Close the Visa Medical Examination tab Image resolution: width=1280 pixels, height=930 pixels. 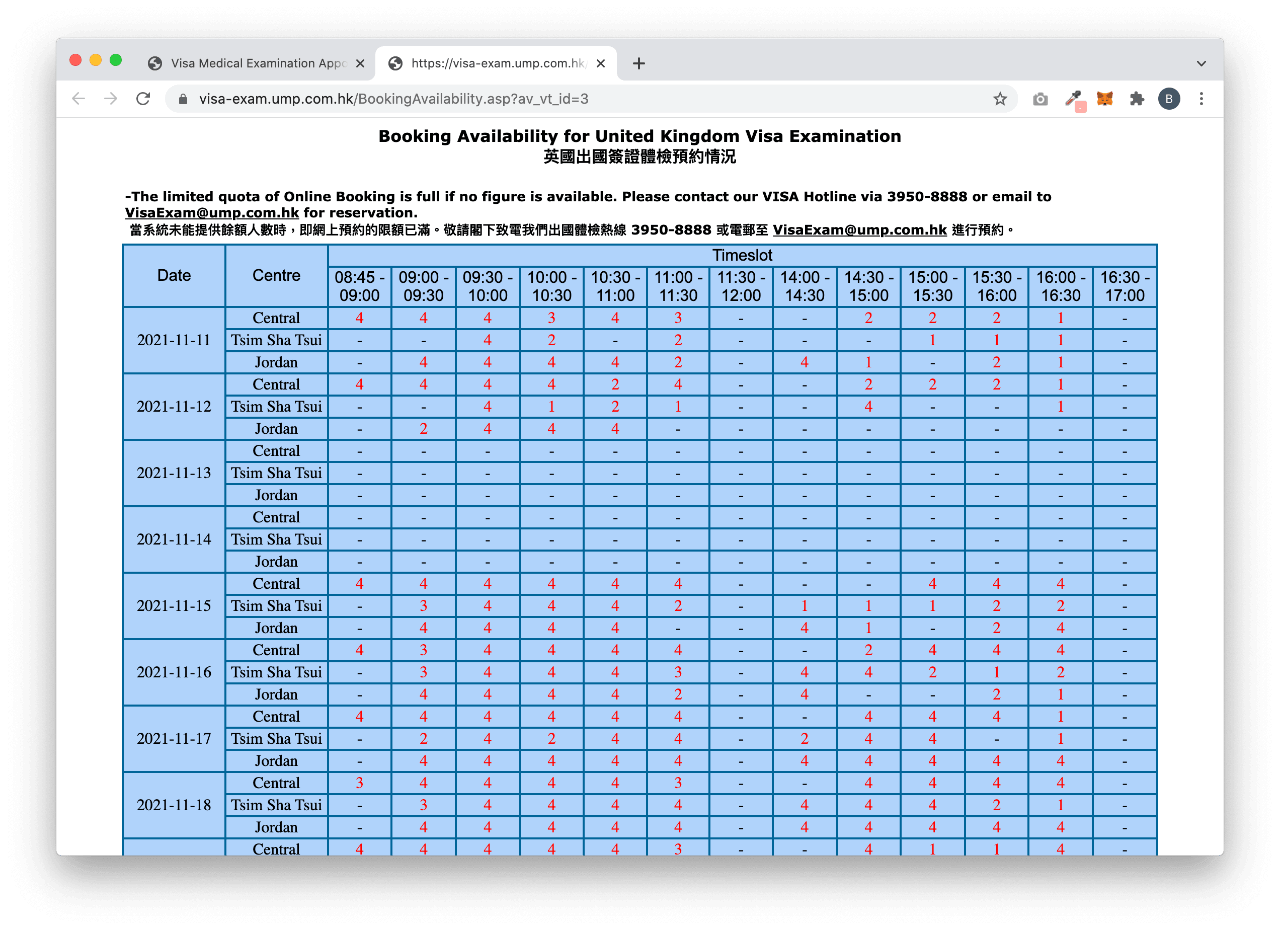360,63
